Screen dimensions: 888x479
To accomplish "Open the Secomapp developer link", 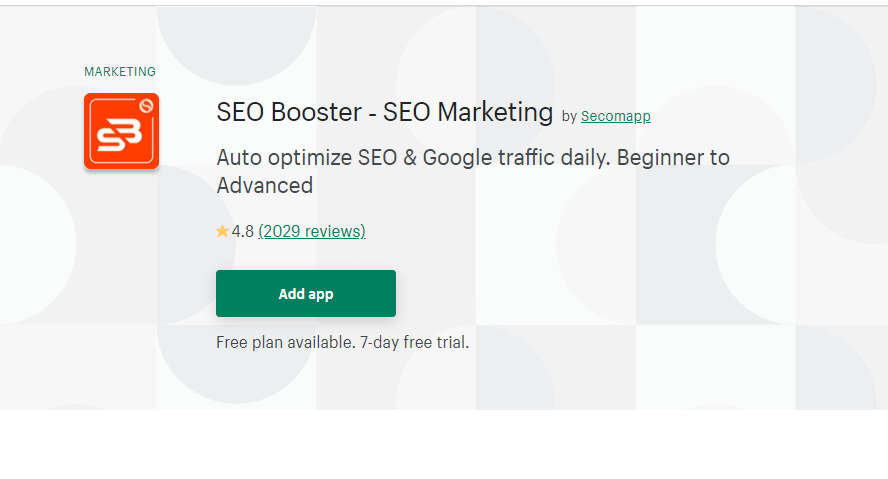I will tap(616, 116).
